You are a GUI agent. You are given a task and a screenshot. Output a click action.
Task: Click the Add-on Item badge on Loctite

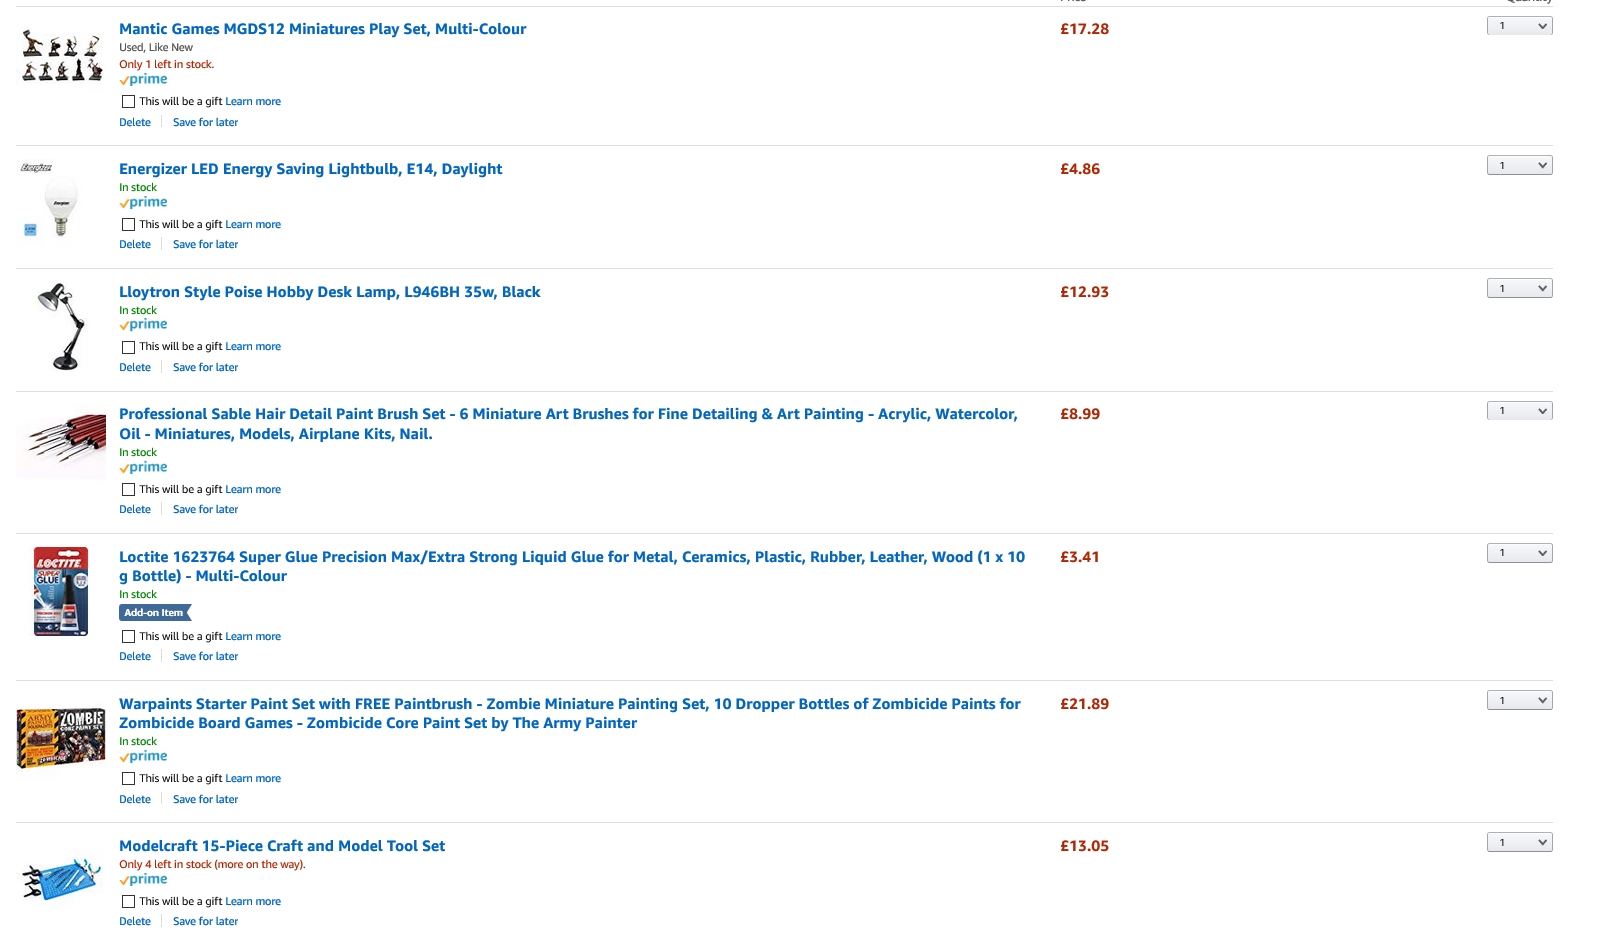[154, 613]
